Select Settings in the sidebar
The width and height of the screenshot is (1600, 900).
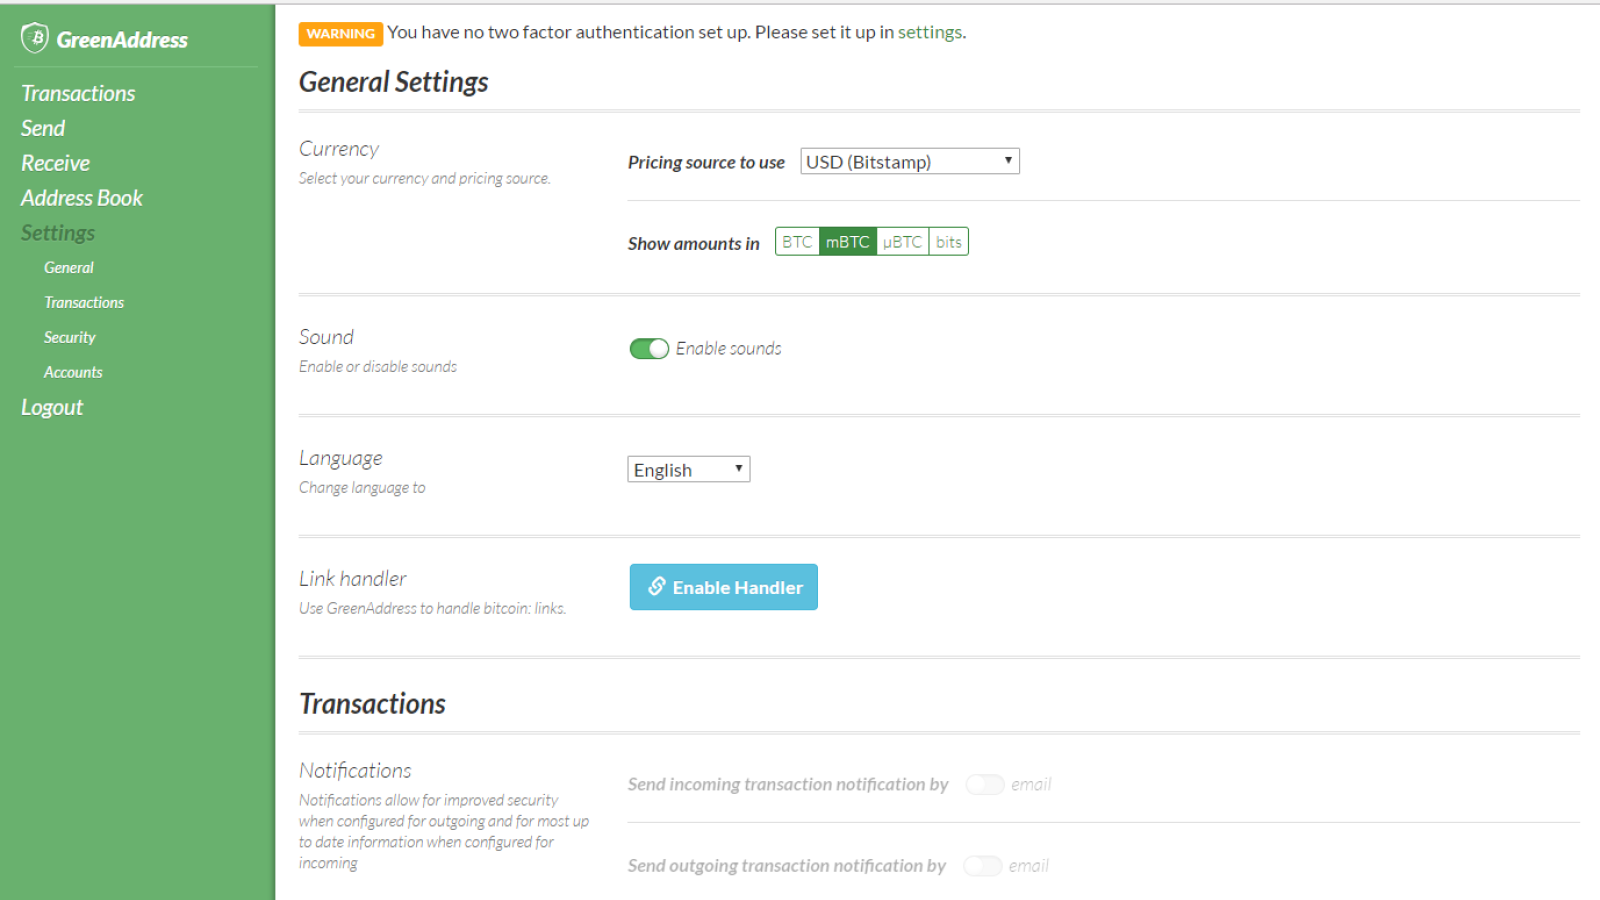pyautogui.click(x=58, y=233)
